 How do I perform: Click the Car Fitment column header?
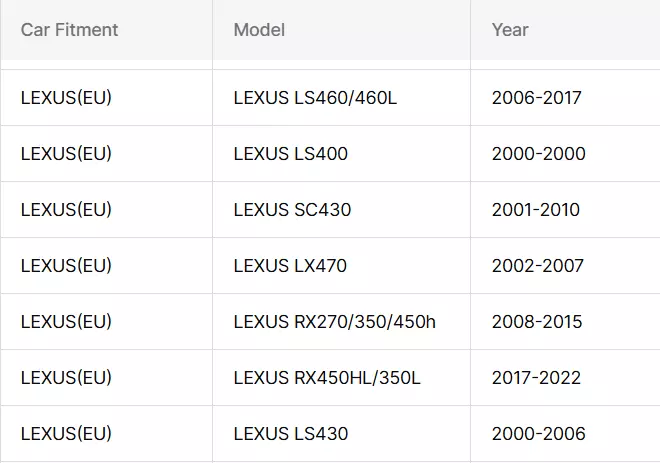tap(106, 30)
